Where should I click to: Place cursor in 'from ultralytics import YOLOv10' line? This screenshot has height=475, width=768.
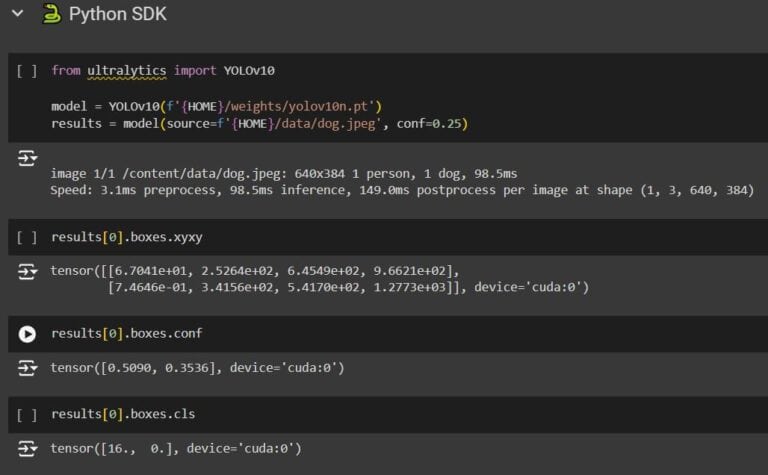[x=162, y=71]
